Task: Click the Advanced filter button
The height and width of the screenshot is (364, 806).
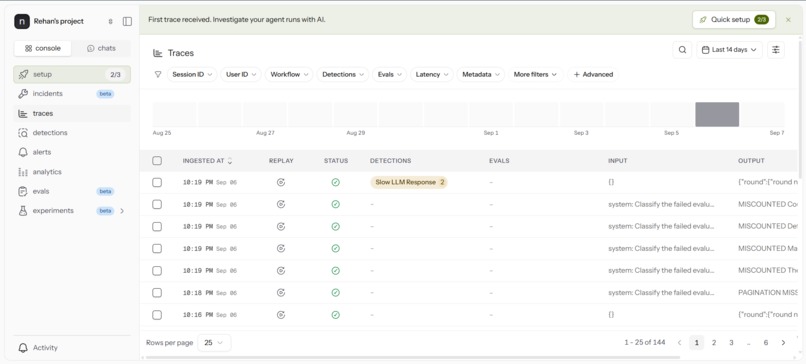Action: tap(593, 75)
